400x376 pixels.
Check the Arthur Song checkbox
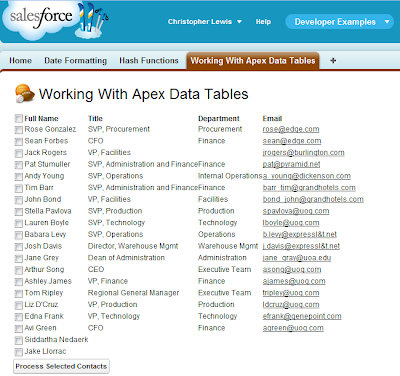tap(19, 270)
